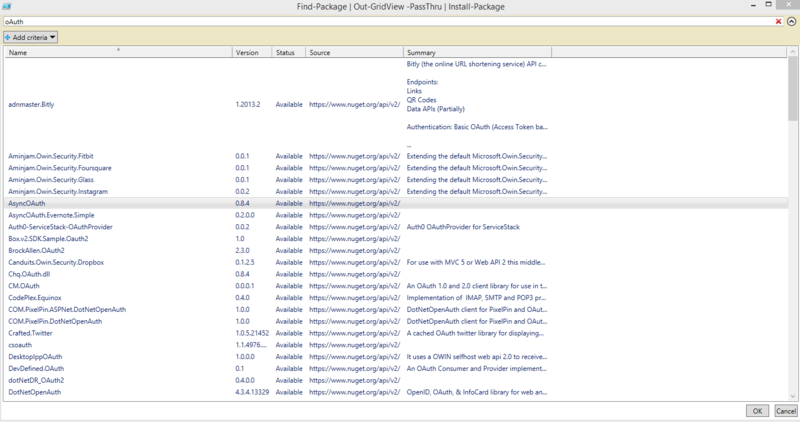Select the DotNetOpenAuth package row
800x422 pixels.
click(396, 392)
